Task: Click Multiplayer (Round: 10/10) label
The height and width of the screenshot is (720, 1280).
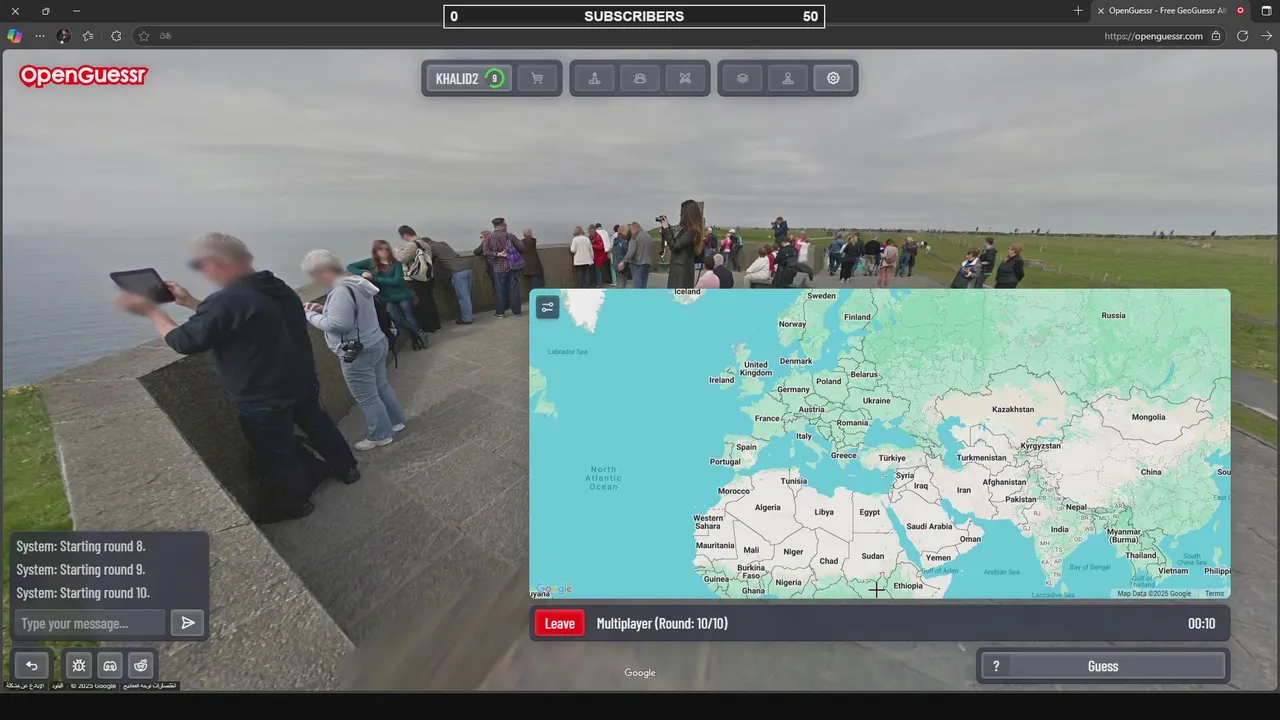Action: coord(662,624)
